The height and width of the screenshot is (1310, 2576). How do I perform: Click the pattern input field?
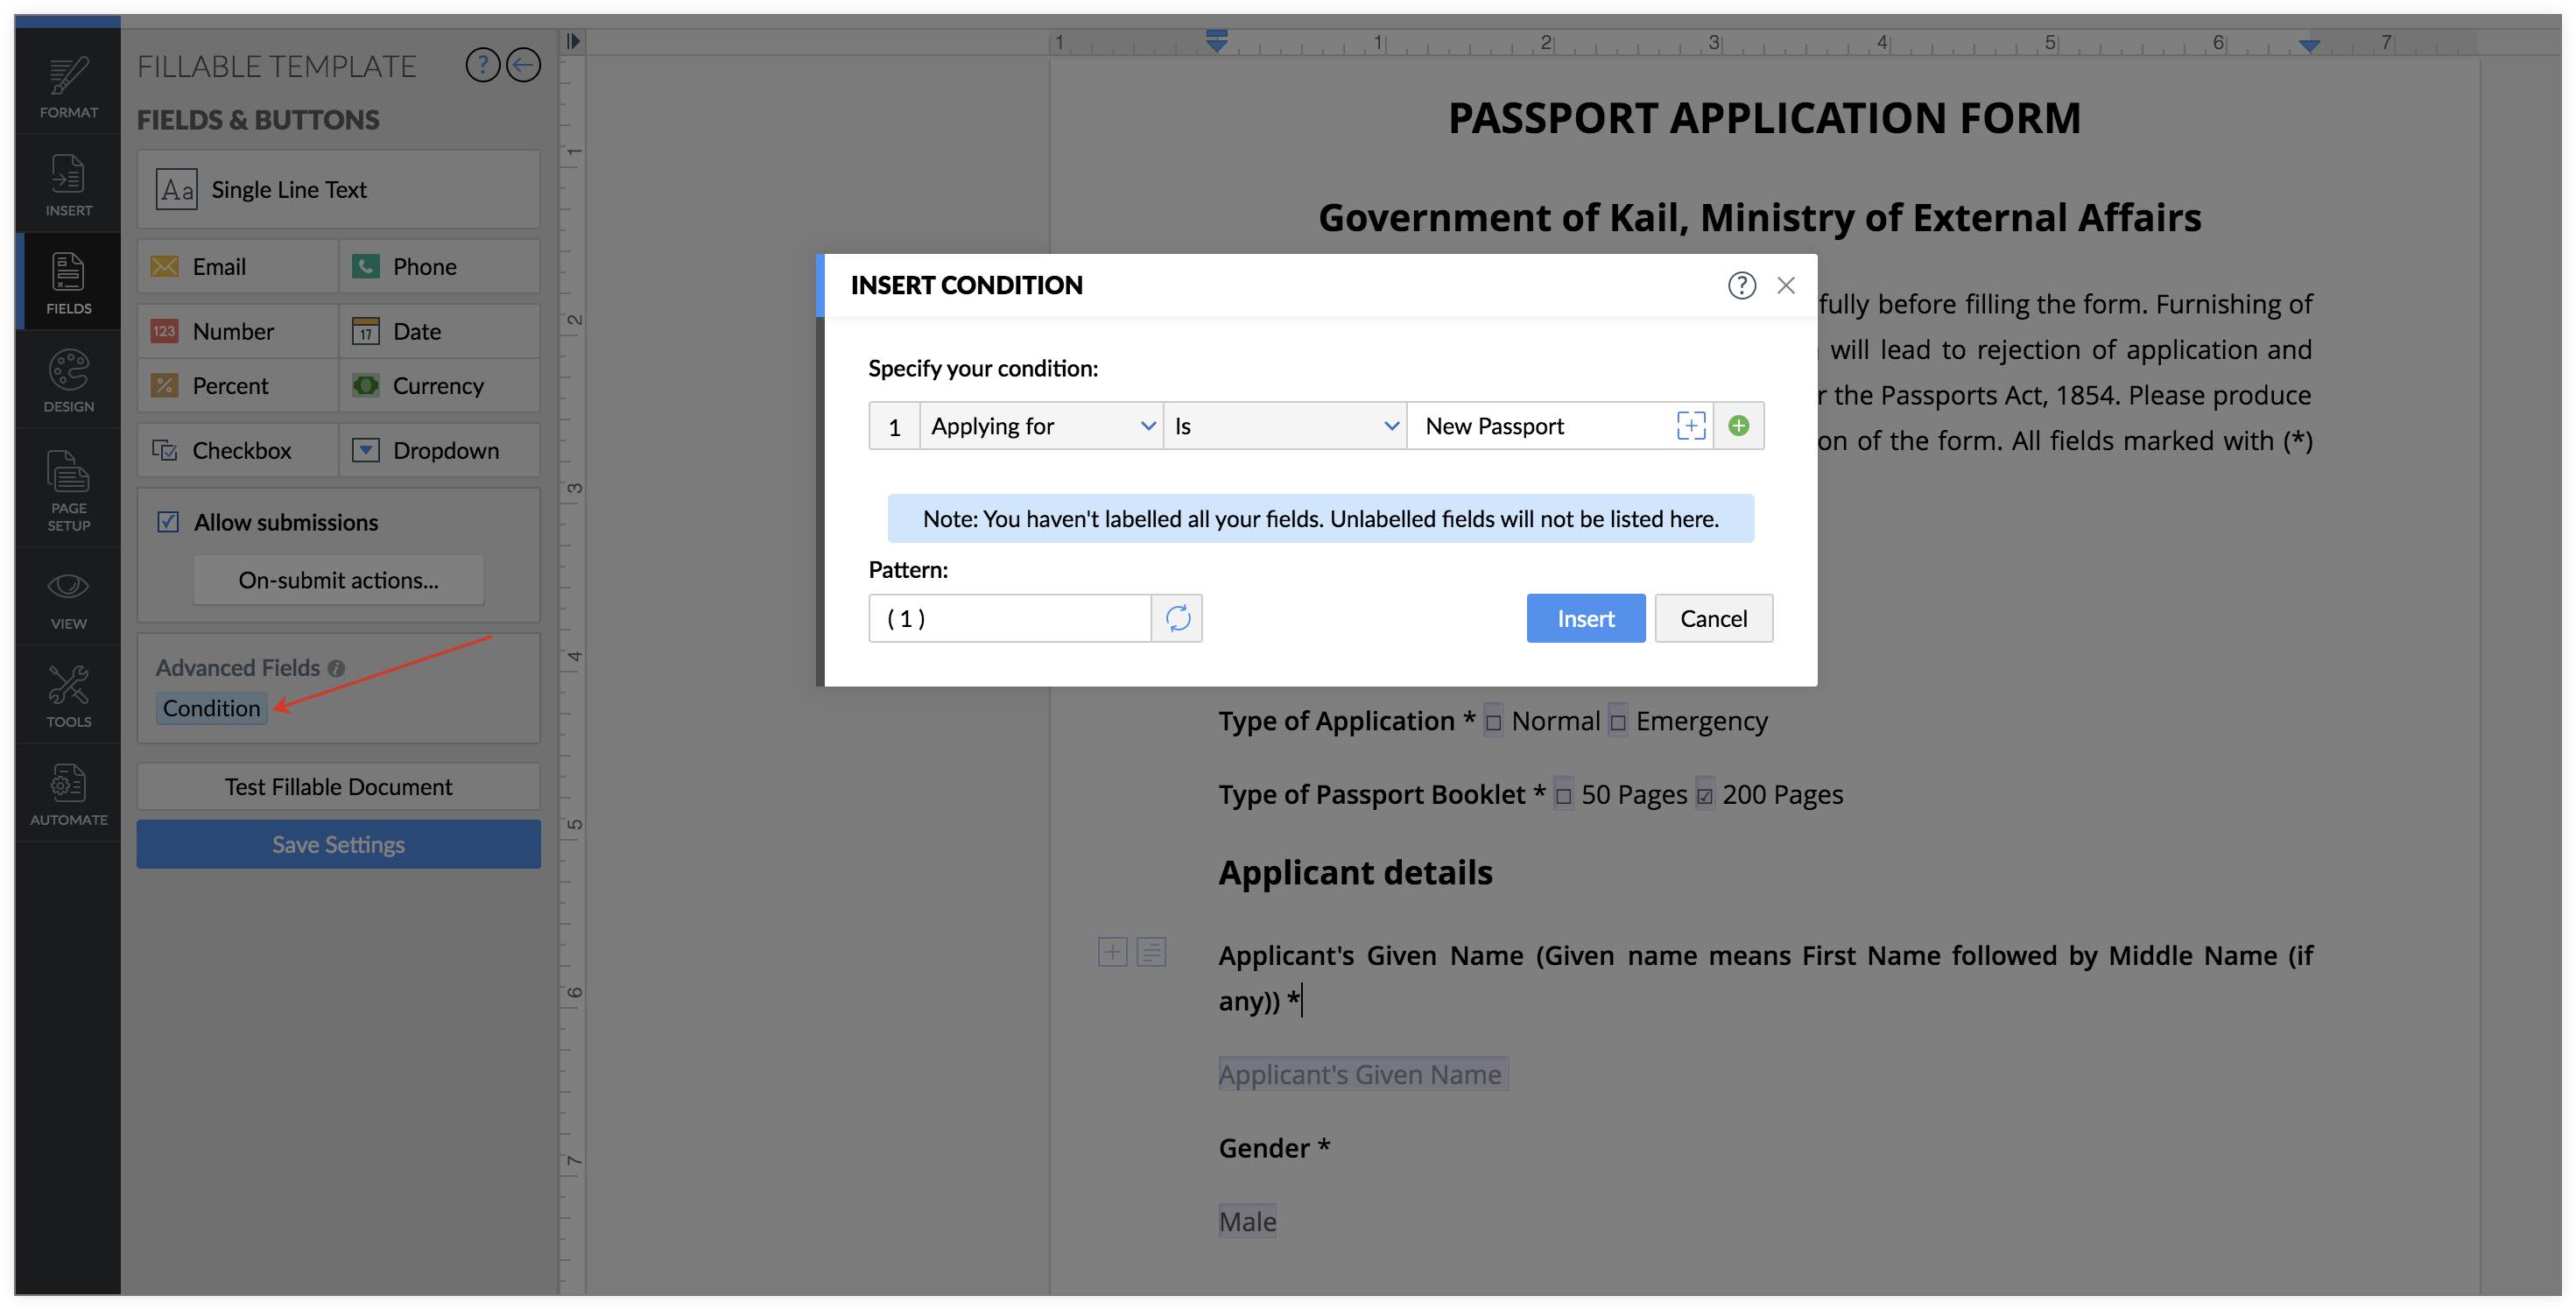tap(1010, 618)
